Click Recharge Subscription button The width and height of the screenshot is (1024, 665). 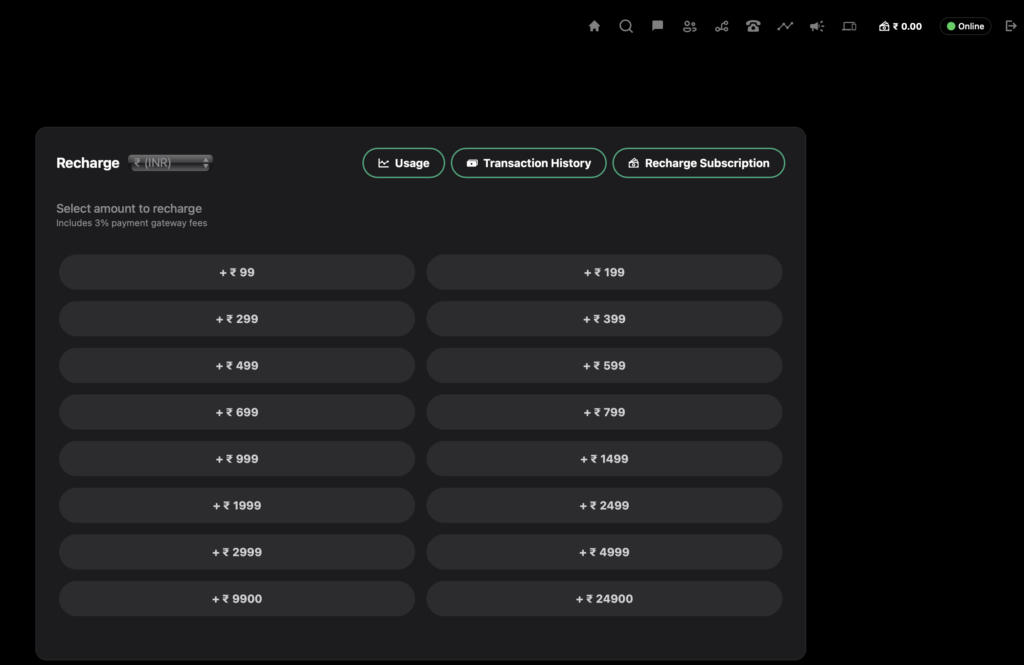[x=698, y=163]
